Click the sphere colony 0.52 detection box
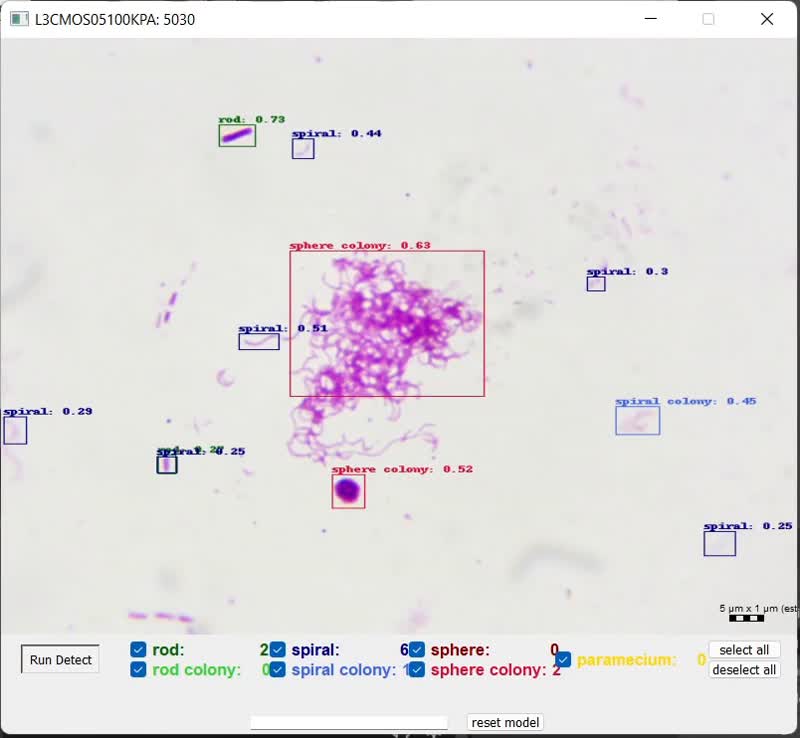 coord(348,491)
